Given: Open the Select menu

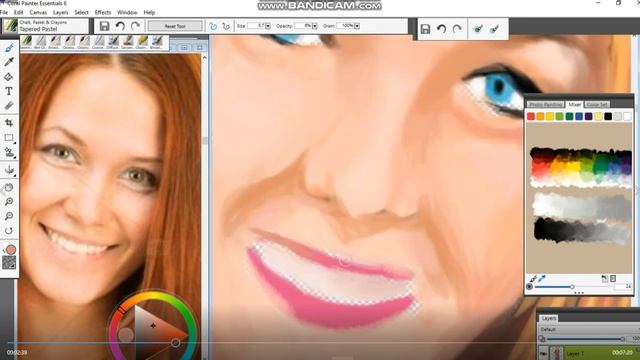Looking at the screenshot, I should [81, 13].
